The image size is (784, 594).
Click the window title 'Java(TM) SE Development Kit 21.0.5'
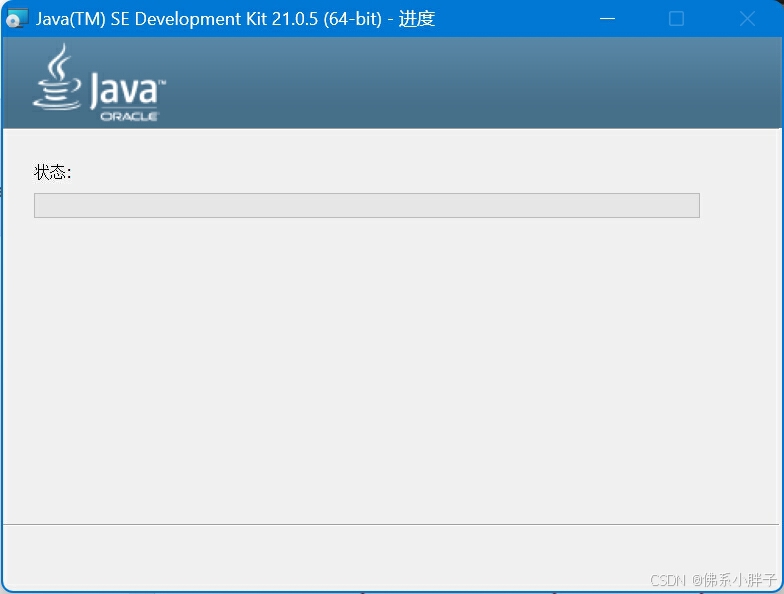pos(177,19)
